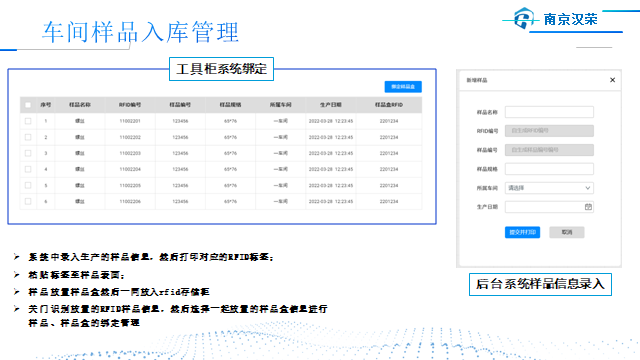Click RFID cell 11002203
640x360 pixels.
tap(130, 153)
